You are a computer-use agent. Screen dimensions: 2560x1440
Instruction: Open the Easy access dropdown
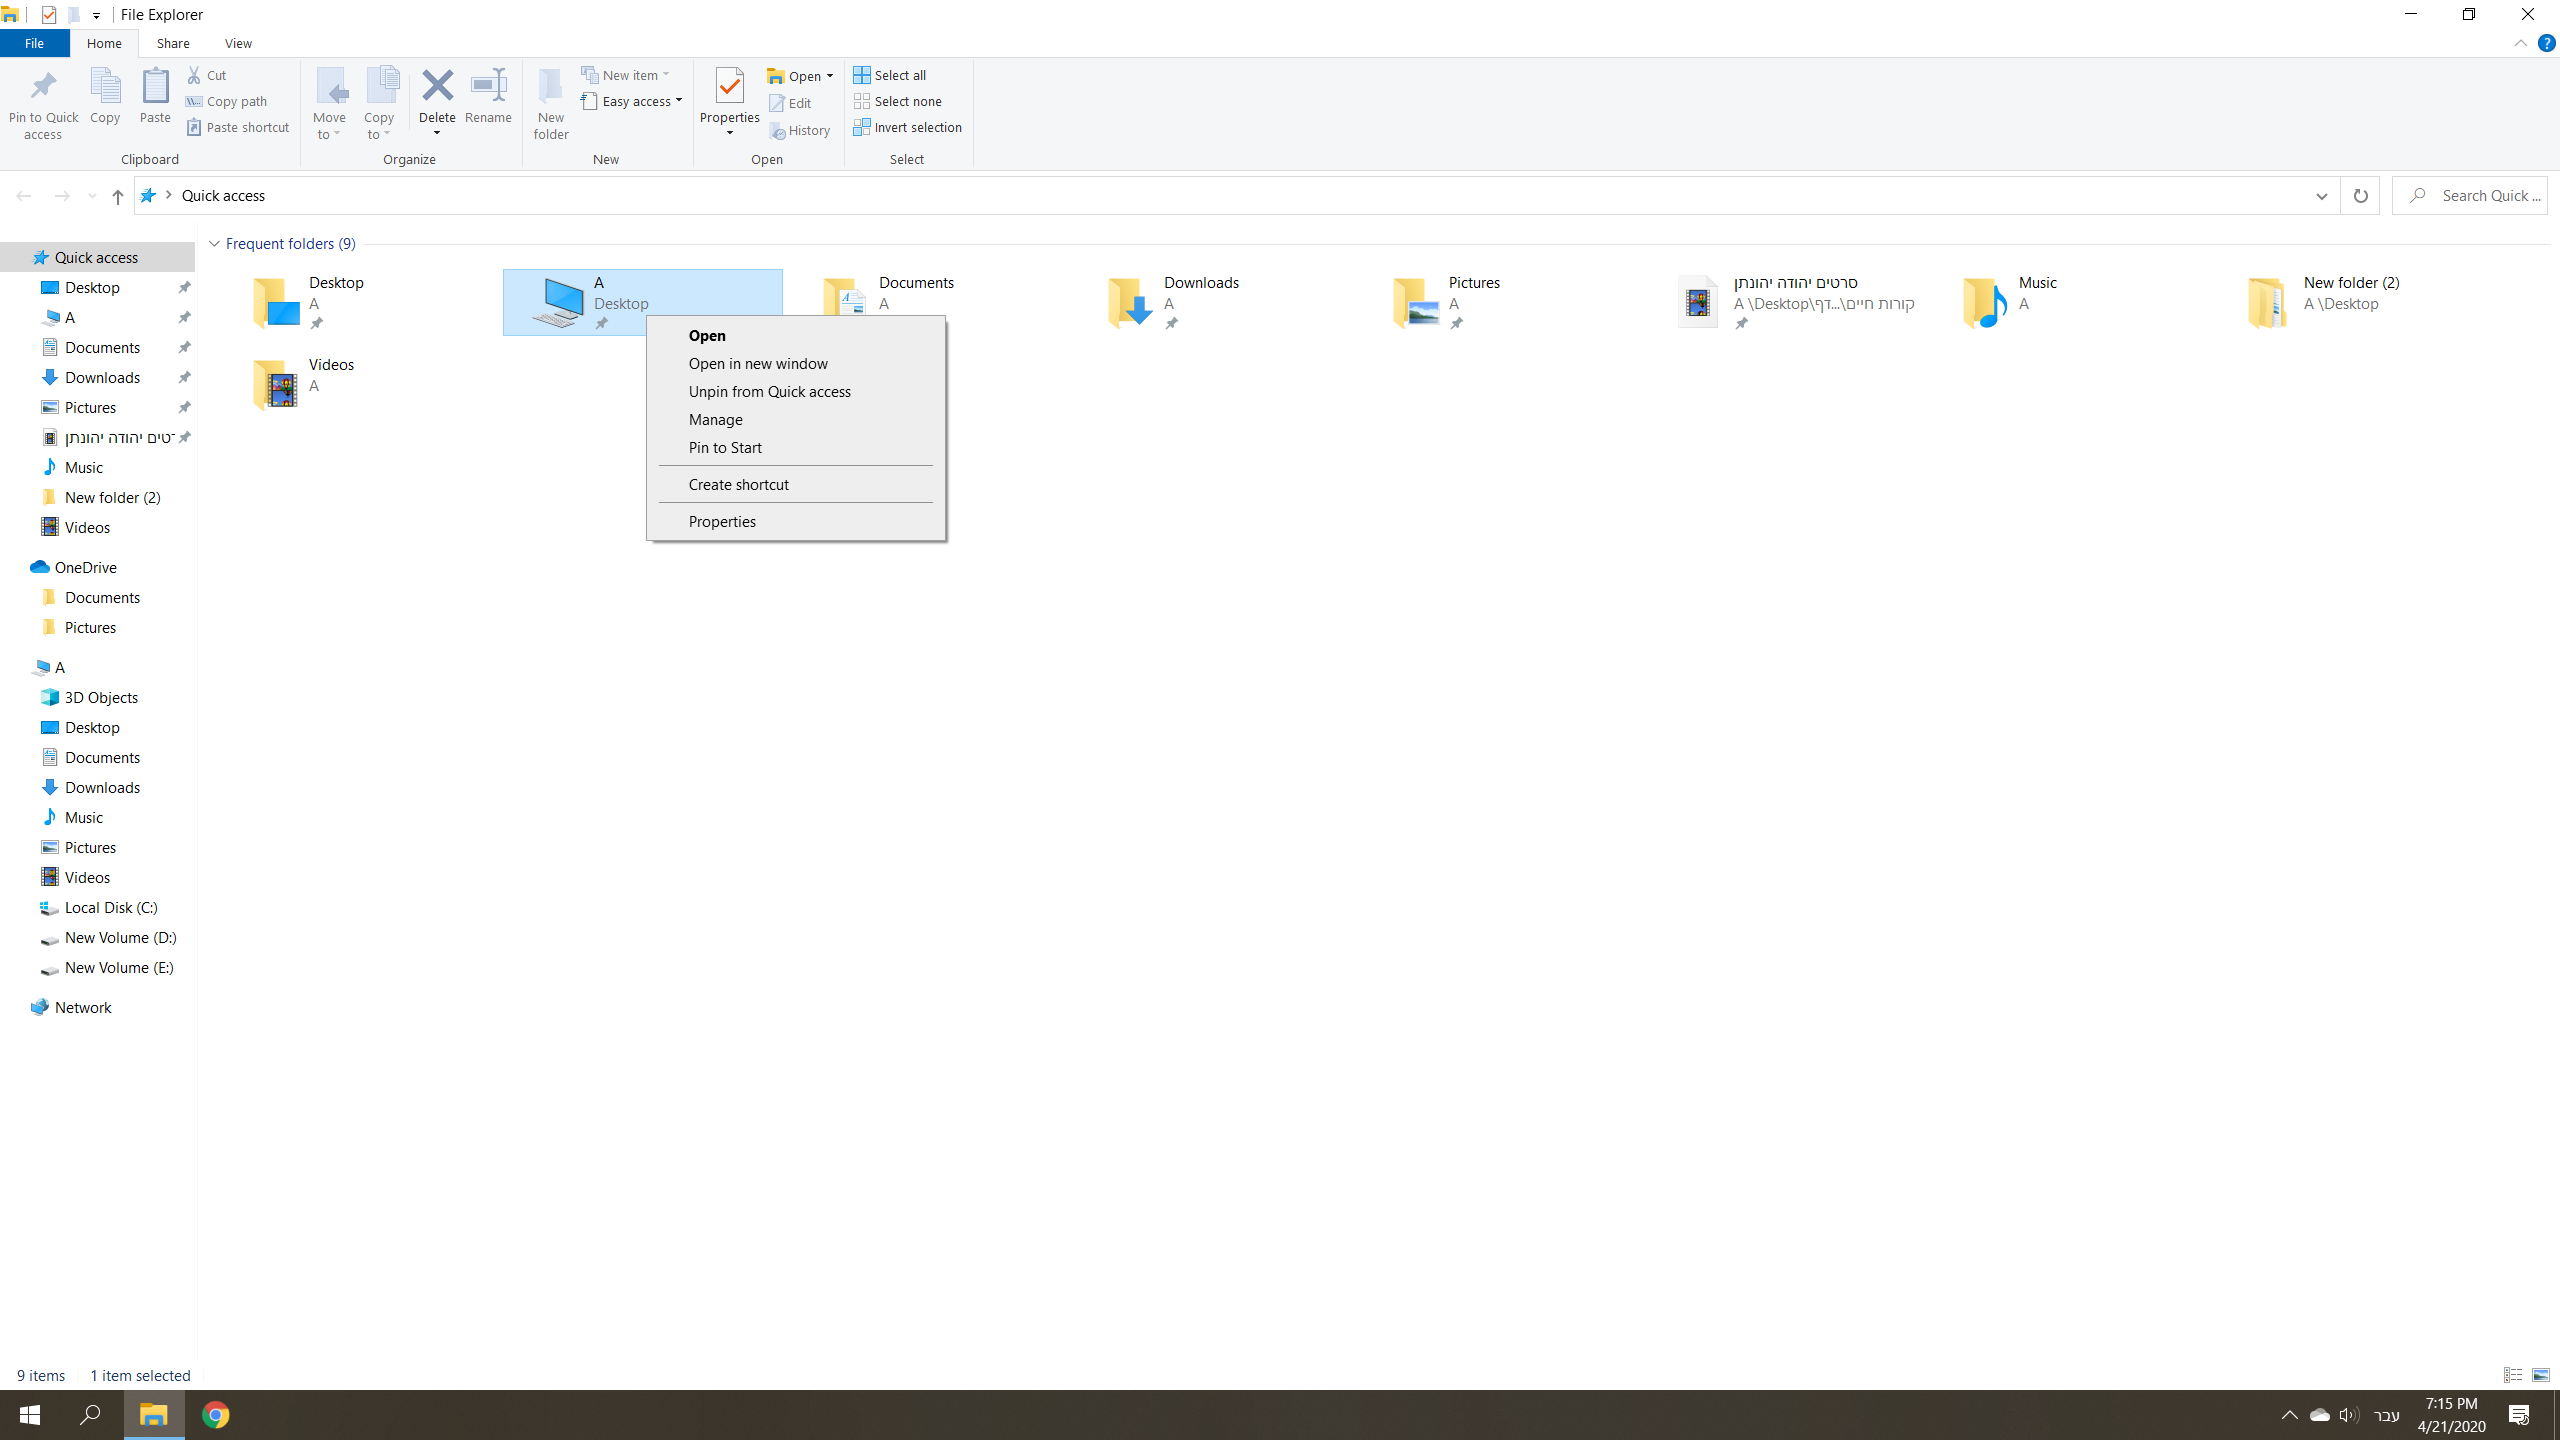632,101
